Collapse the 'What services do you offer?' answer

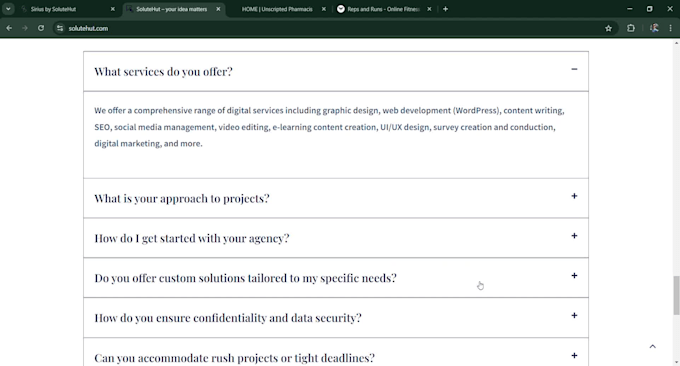click(574, 69)
